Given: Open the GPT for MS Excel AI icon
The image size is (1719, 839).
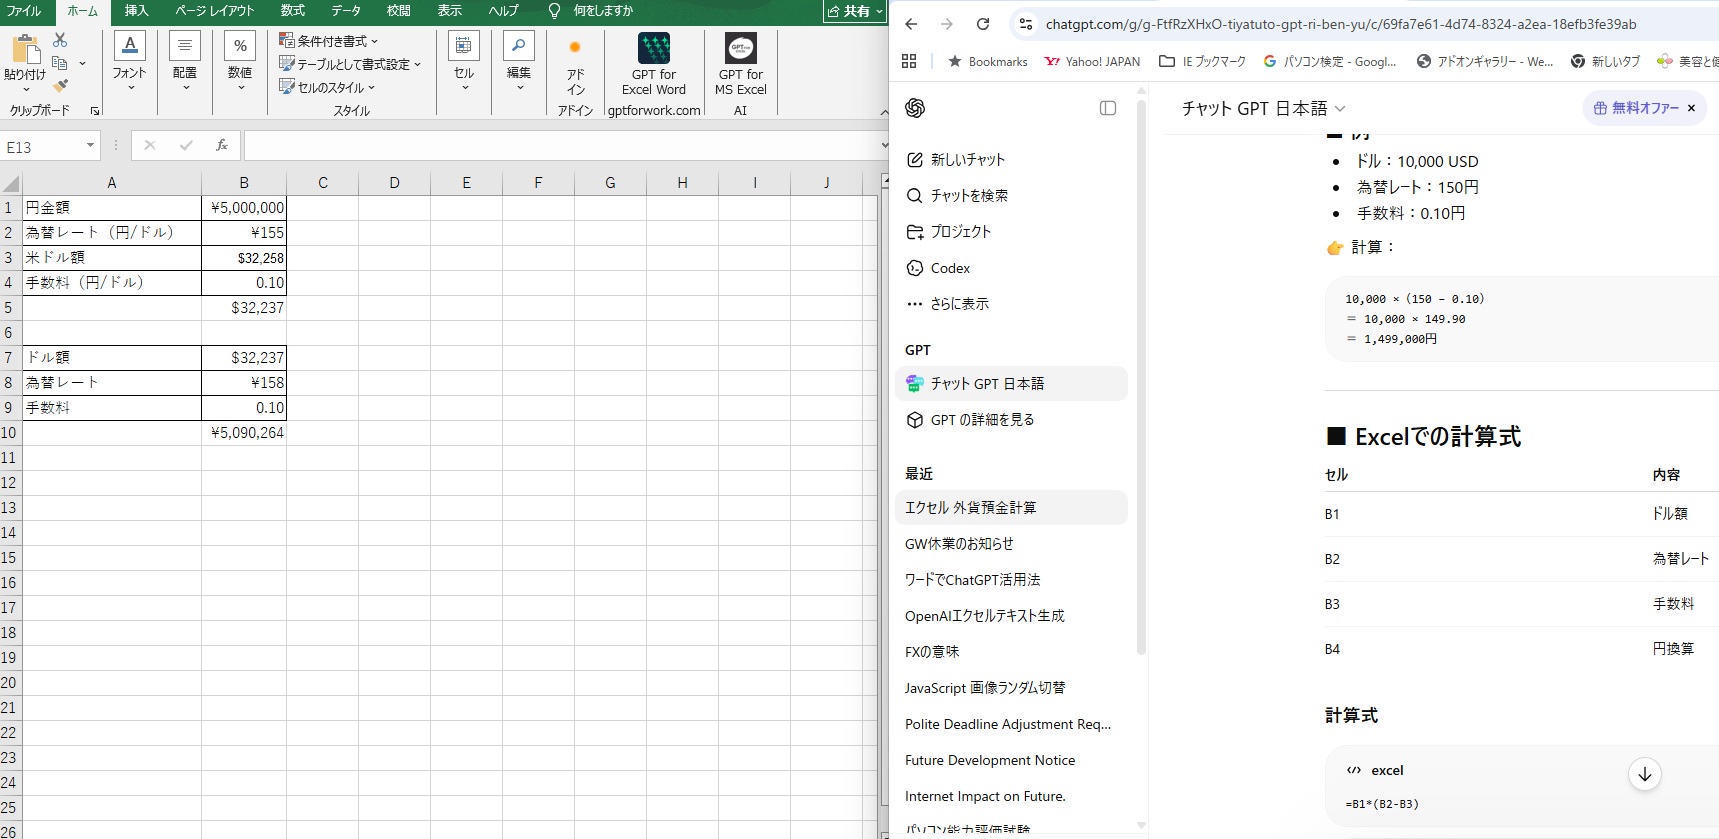Looking at the screenshot, I should click(x=741, y=48).
